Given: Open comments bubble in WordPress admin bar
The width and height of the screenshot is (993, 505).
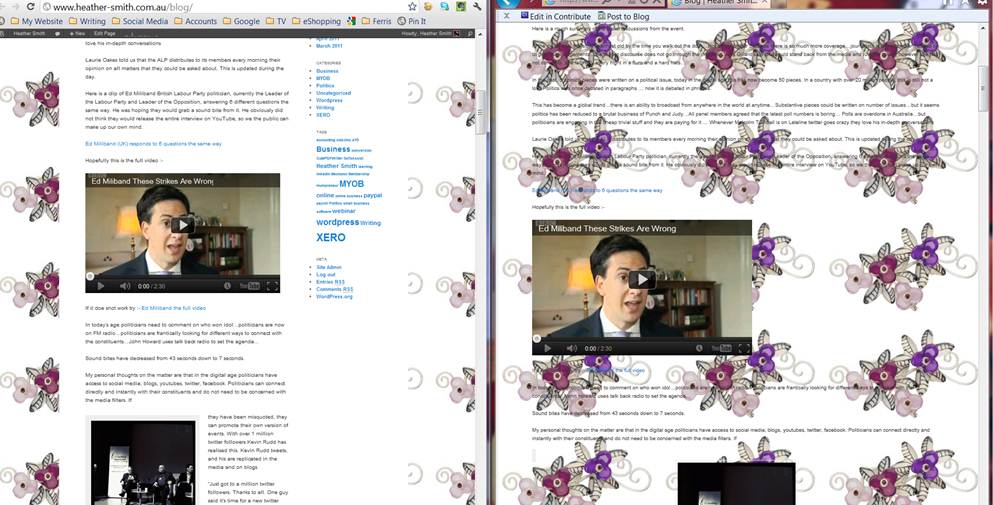Looking at the screenshot, I should pyautogui.click(x=58, y=33).
